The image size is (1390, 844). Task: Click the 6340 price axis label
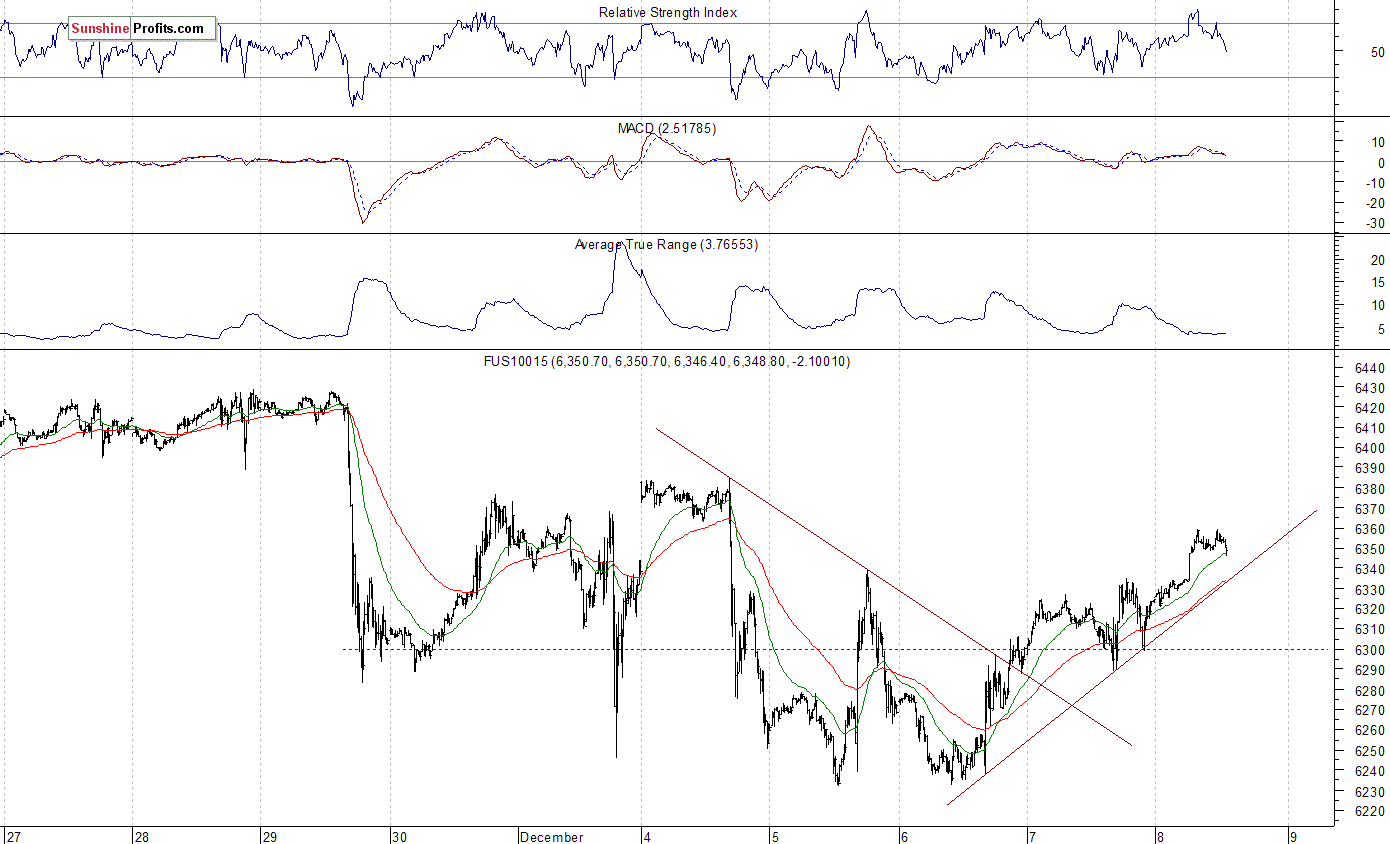tap(1369, 569)
